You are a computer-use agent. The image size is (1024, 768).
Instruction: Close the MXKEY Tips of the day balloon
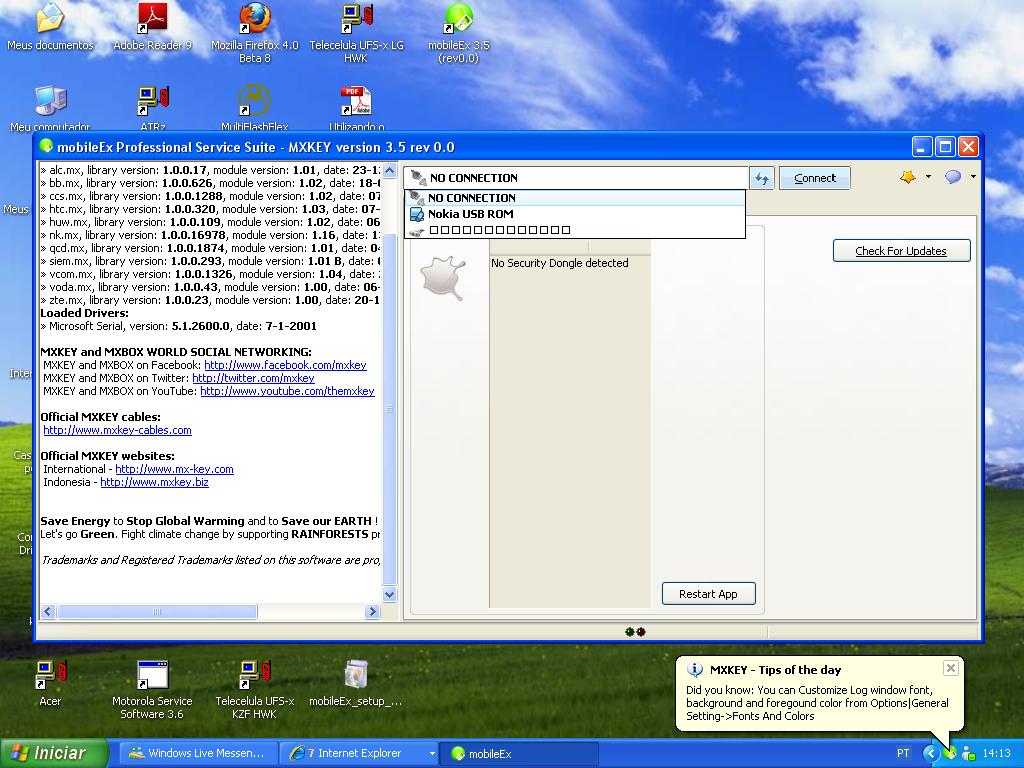[x=951, y=668]
